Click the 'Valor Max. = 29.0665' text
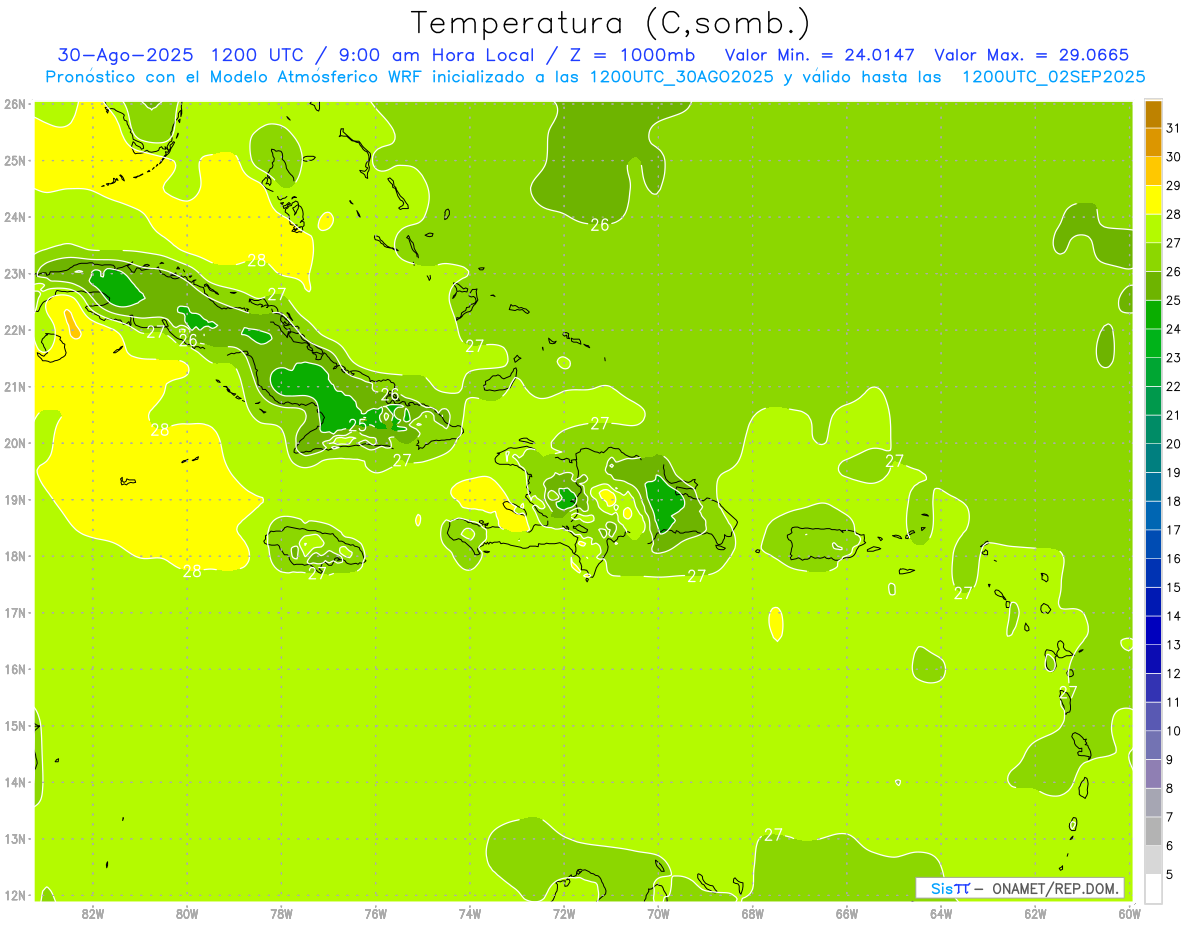Image resolution: width=1200 pixels, height=927 pixels. [1032, 55]
